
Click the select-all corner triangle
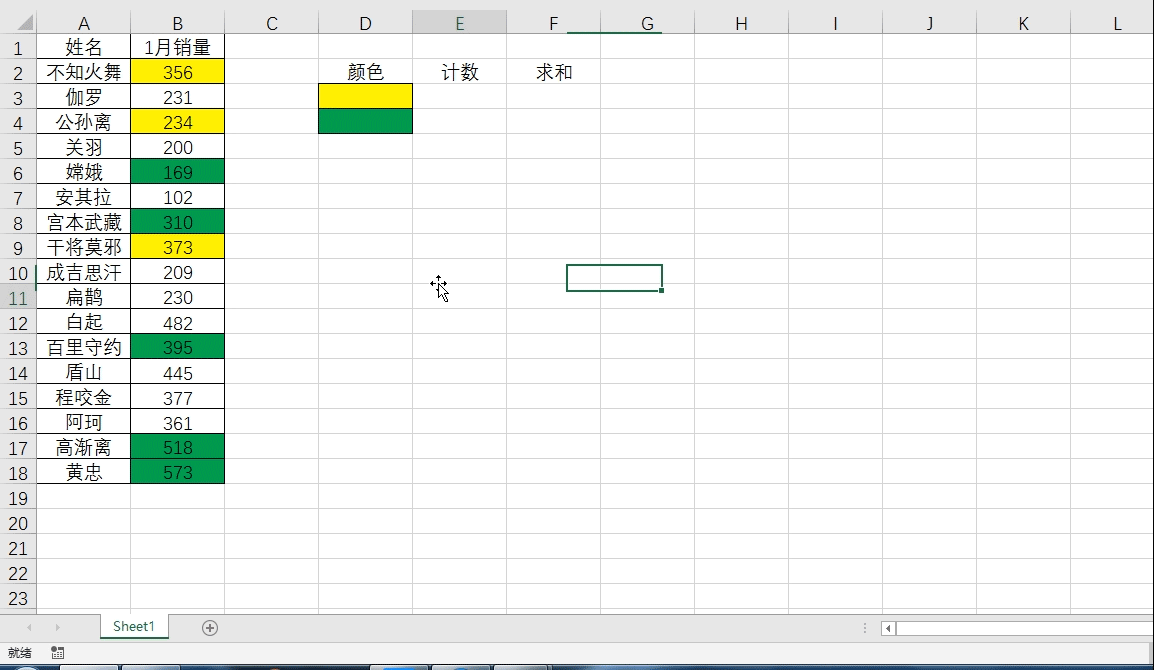point(26,23)
